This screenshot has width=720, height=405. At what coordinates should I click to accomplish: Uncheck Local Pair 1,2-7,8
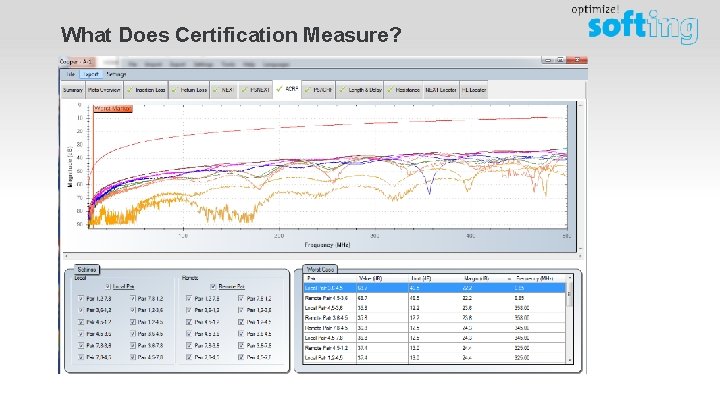81,298
